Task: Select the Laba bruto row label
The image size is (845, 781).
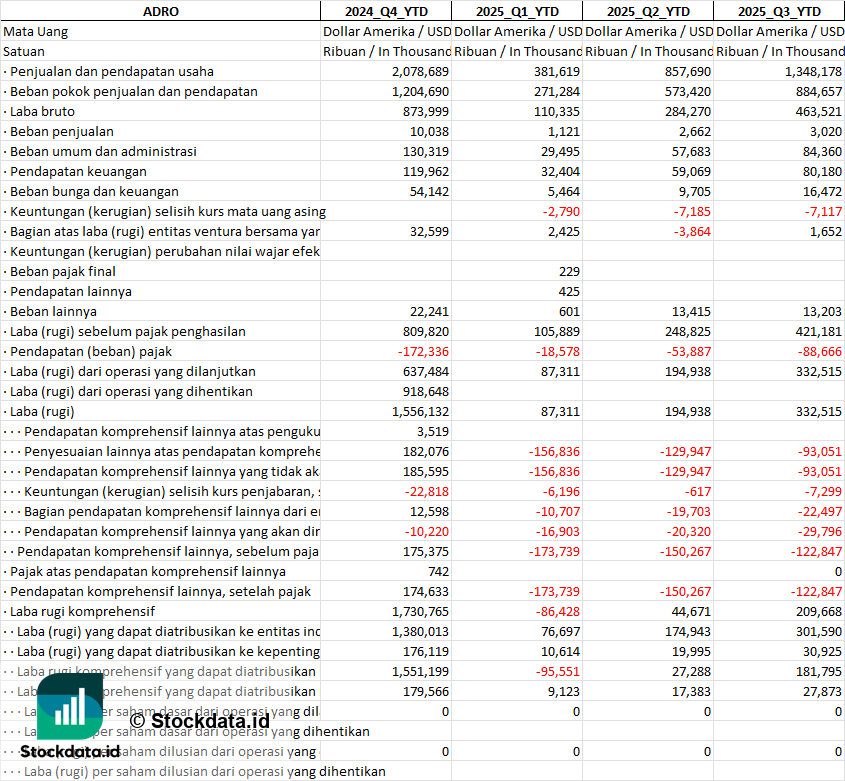Action: (42, 111)
